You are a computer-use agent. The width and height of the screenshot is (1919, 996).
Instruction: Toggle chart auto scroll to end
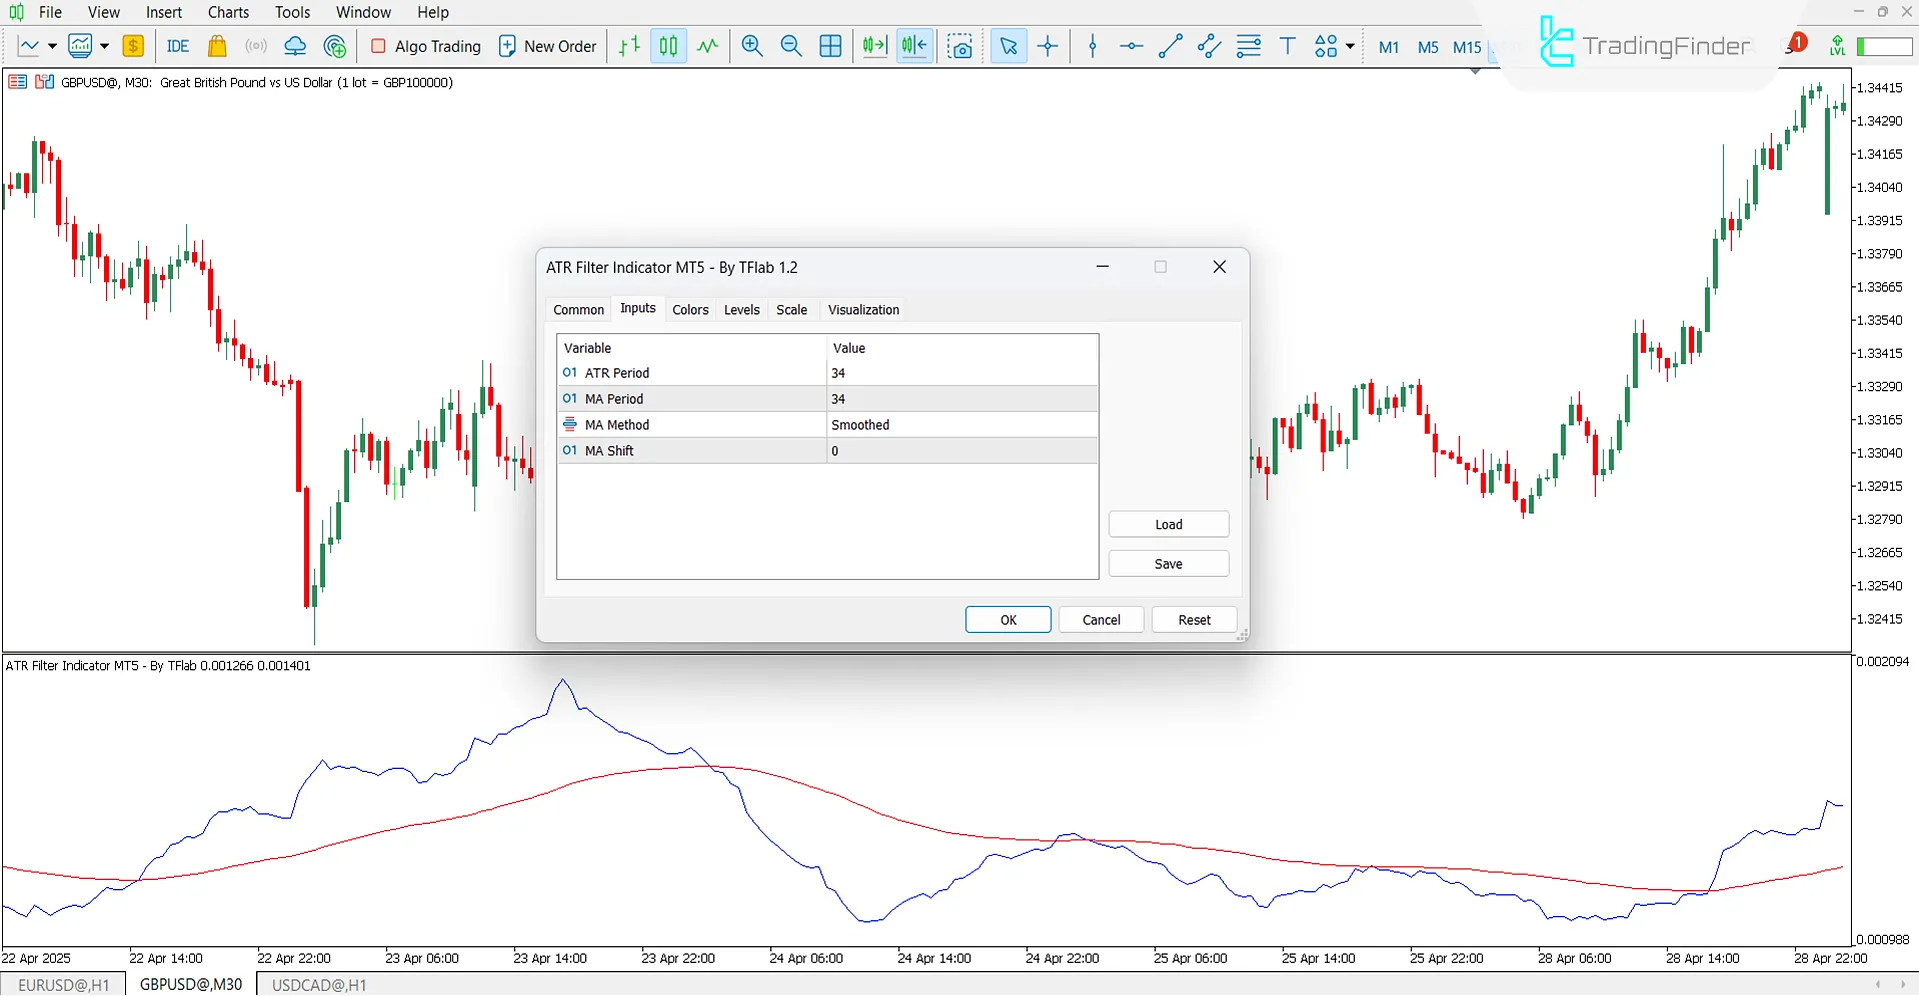pos(875,46)
